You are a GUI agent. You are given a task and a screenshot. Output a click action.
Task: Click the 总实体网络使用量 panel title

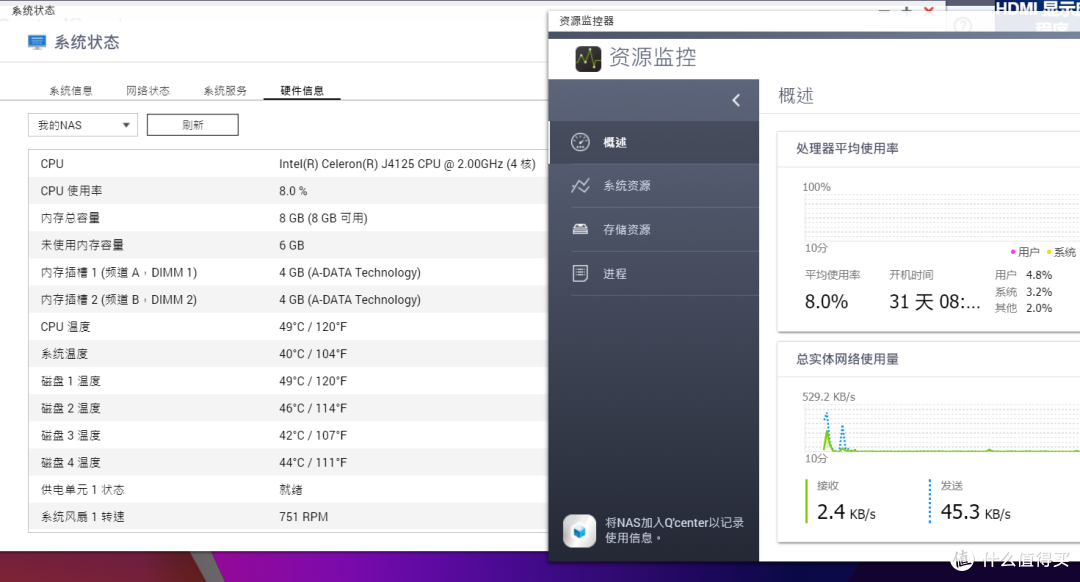(847, 359)
